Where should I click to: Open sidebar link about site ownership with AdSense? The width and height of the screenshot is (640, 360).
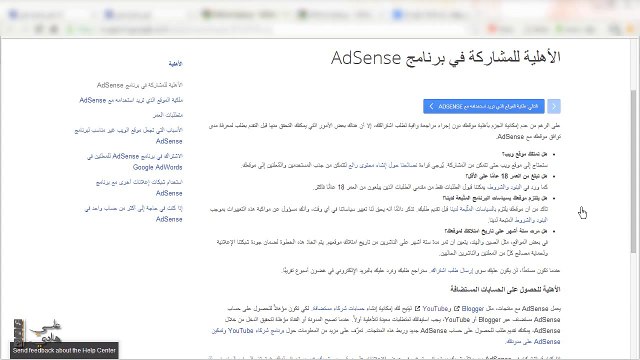tap(131, 100)
